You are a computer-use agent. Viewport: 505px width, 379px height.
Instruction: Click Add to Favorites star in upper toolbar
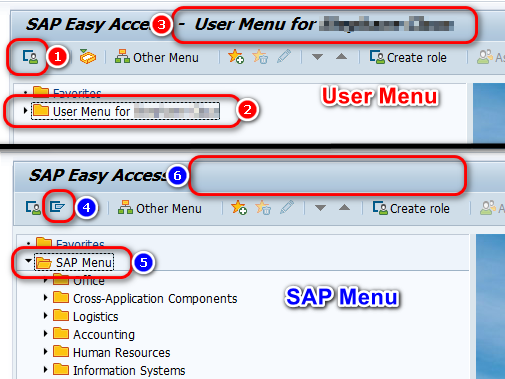pyautogui.click(x=236, y=57)
